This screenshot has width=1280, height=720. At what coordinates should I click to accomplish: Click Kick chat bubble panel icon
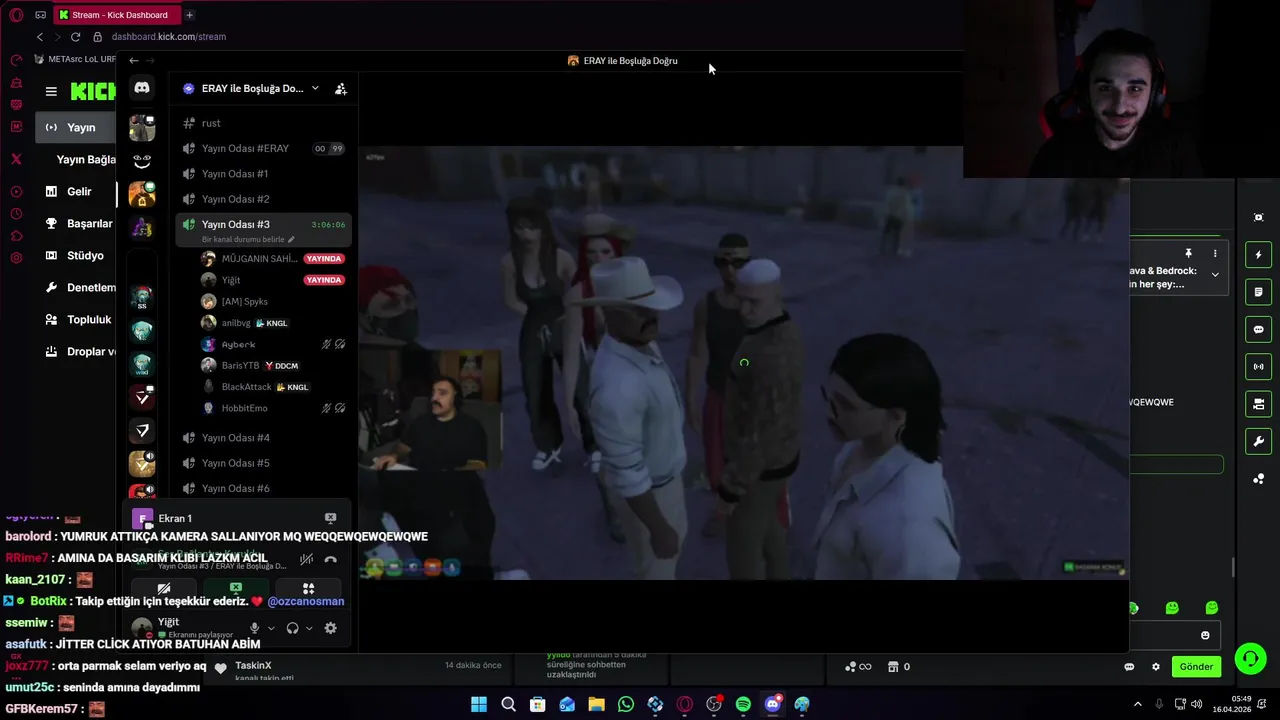tap(1258, 329)
